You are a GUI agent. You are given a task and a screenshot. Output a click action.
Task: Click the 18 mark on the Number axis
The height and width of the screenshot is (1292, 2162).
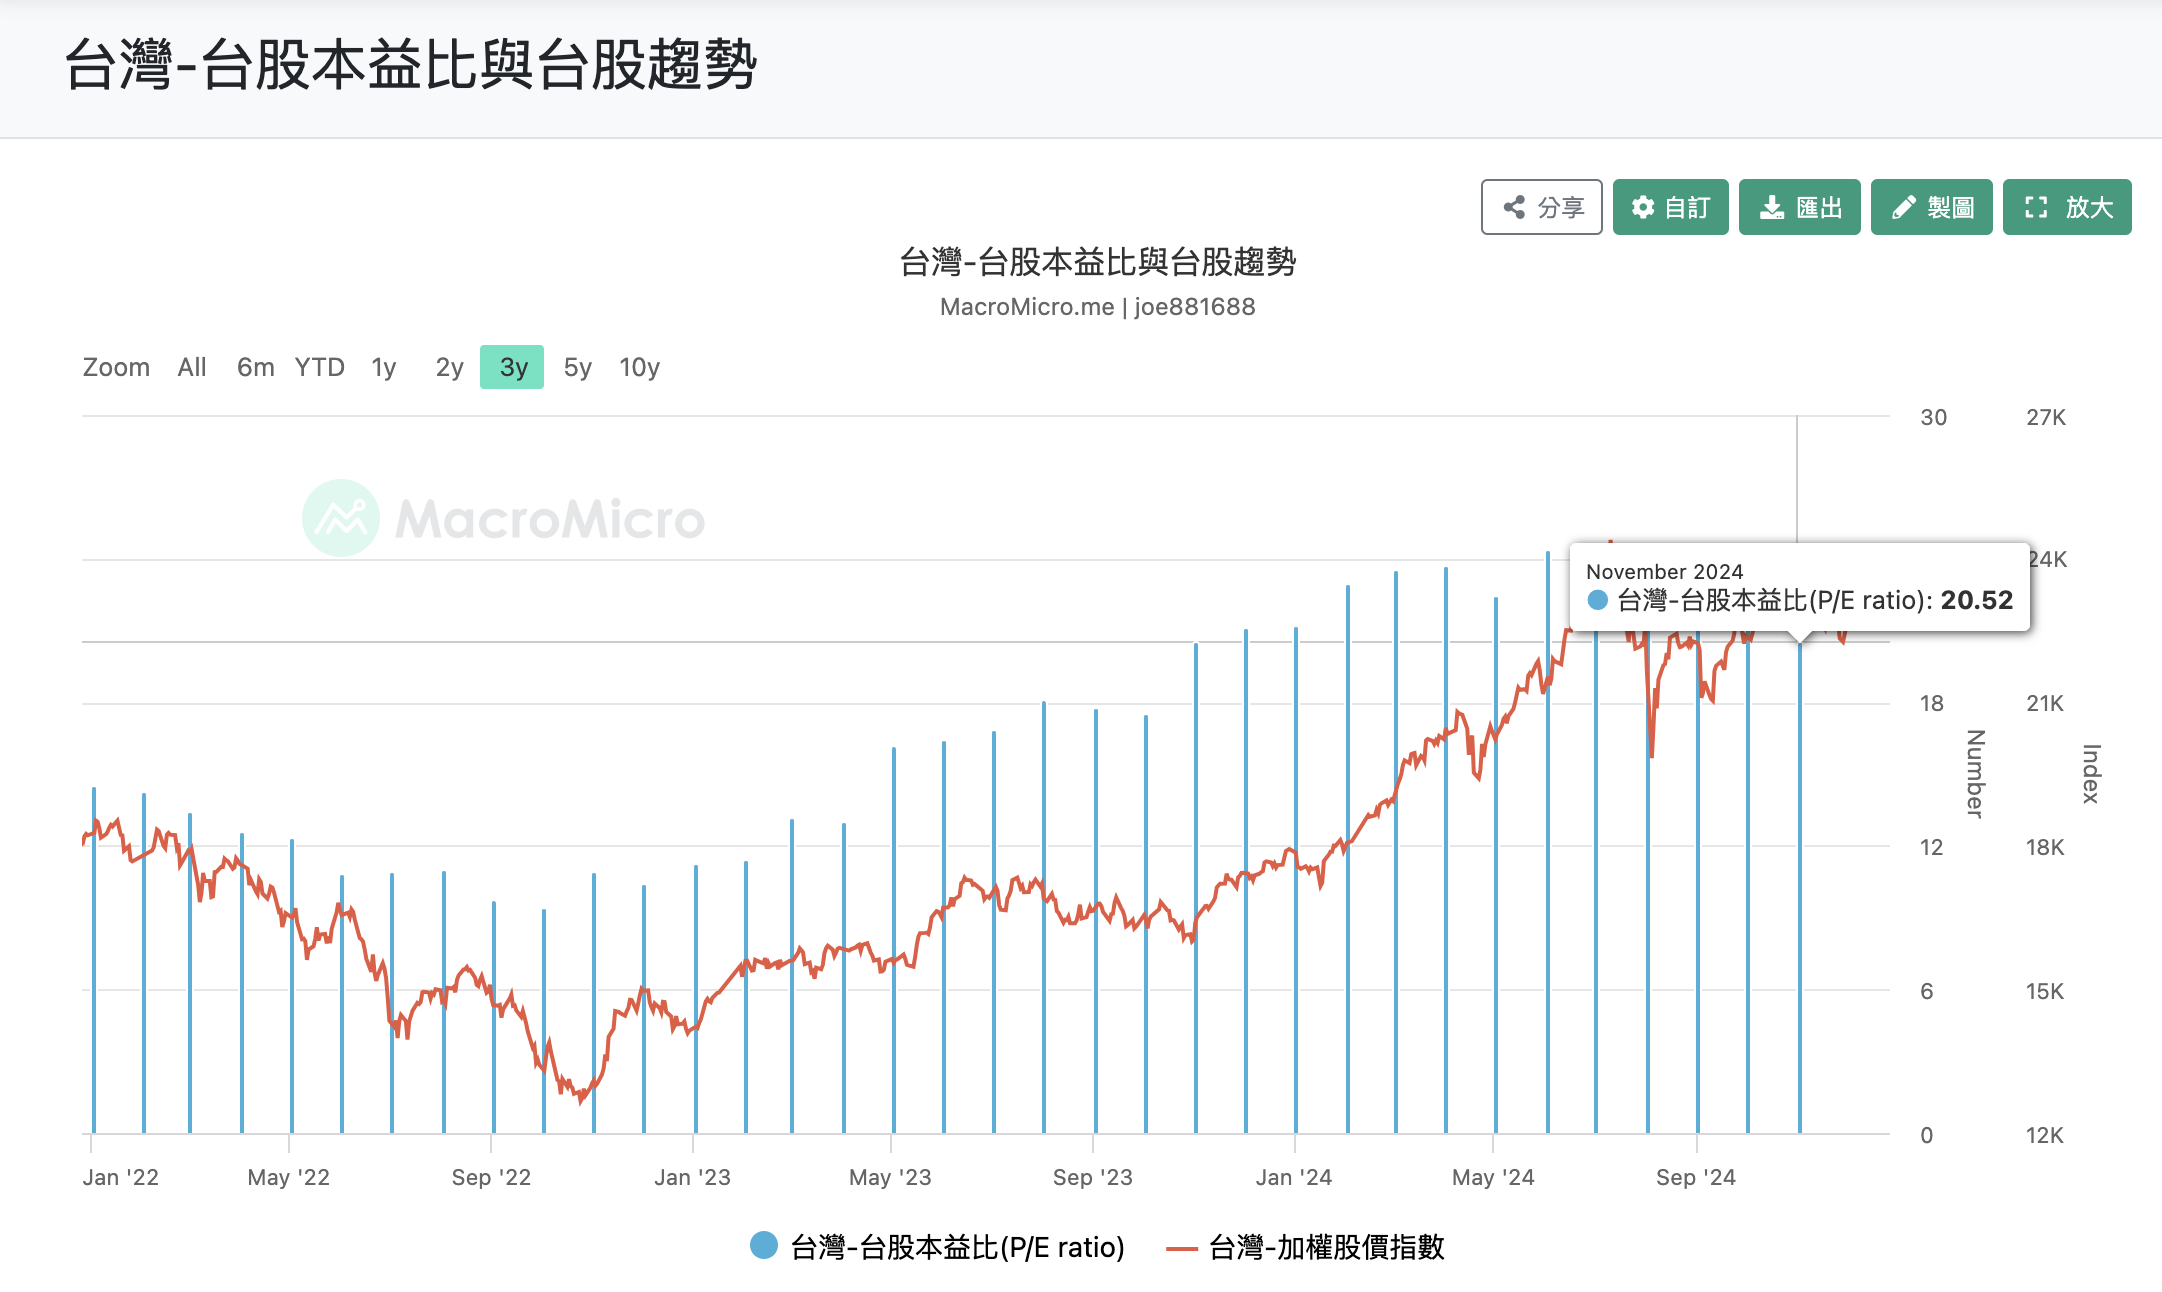(1932, 703)
